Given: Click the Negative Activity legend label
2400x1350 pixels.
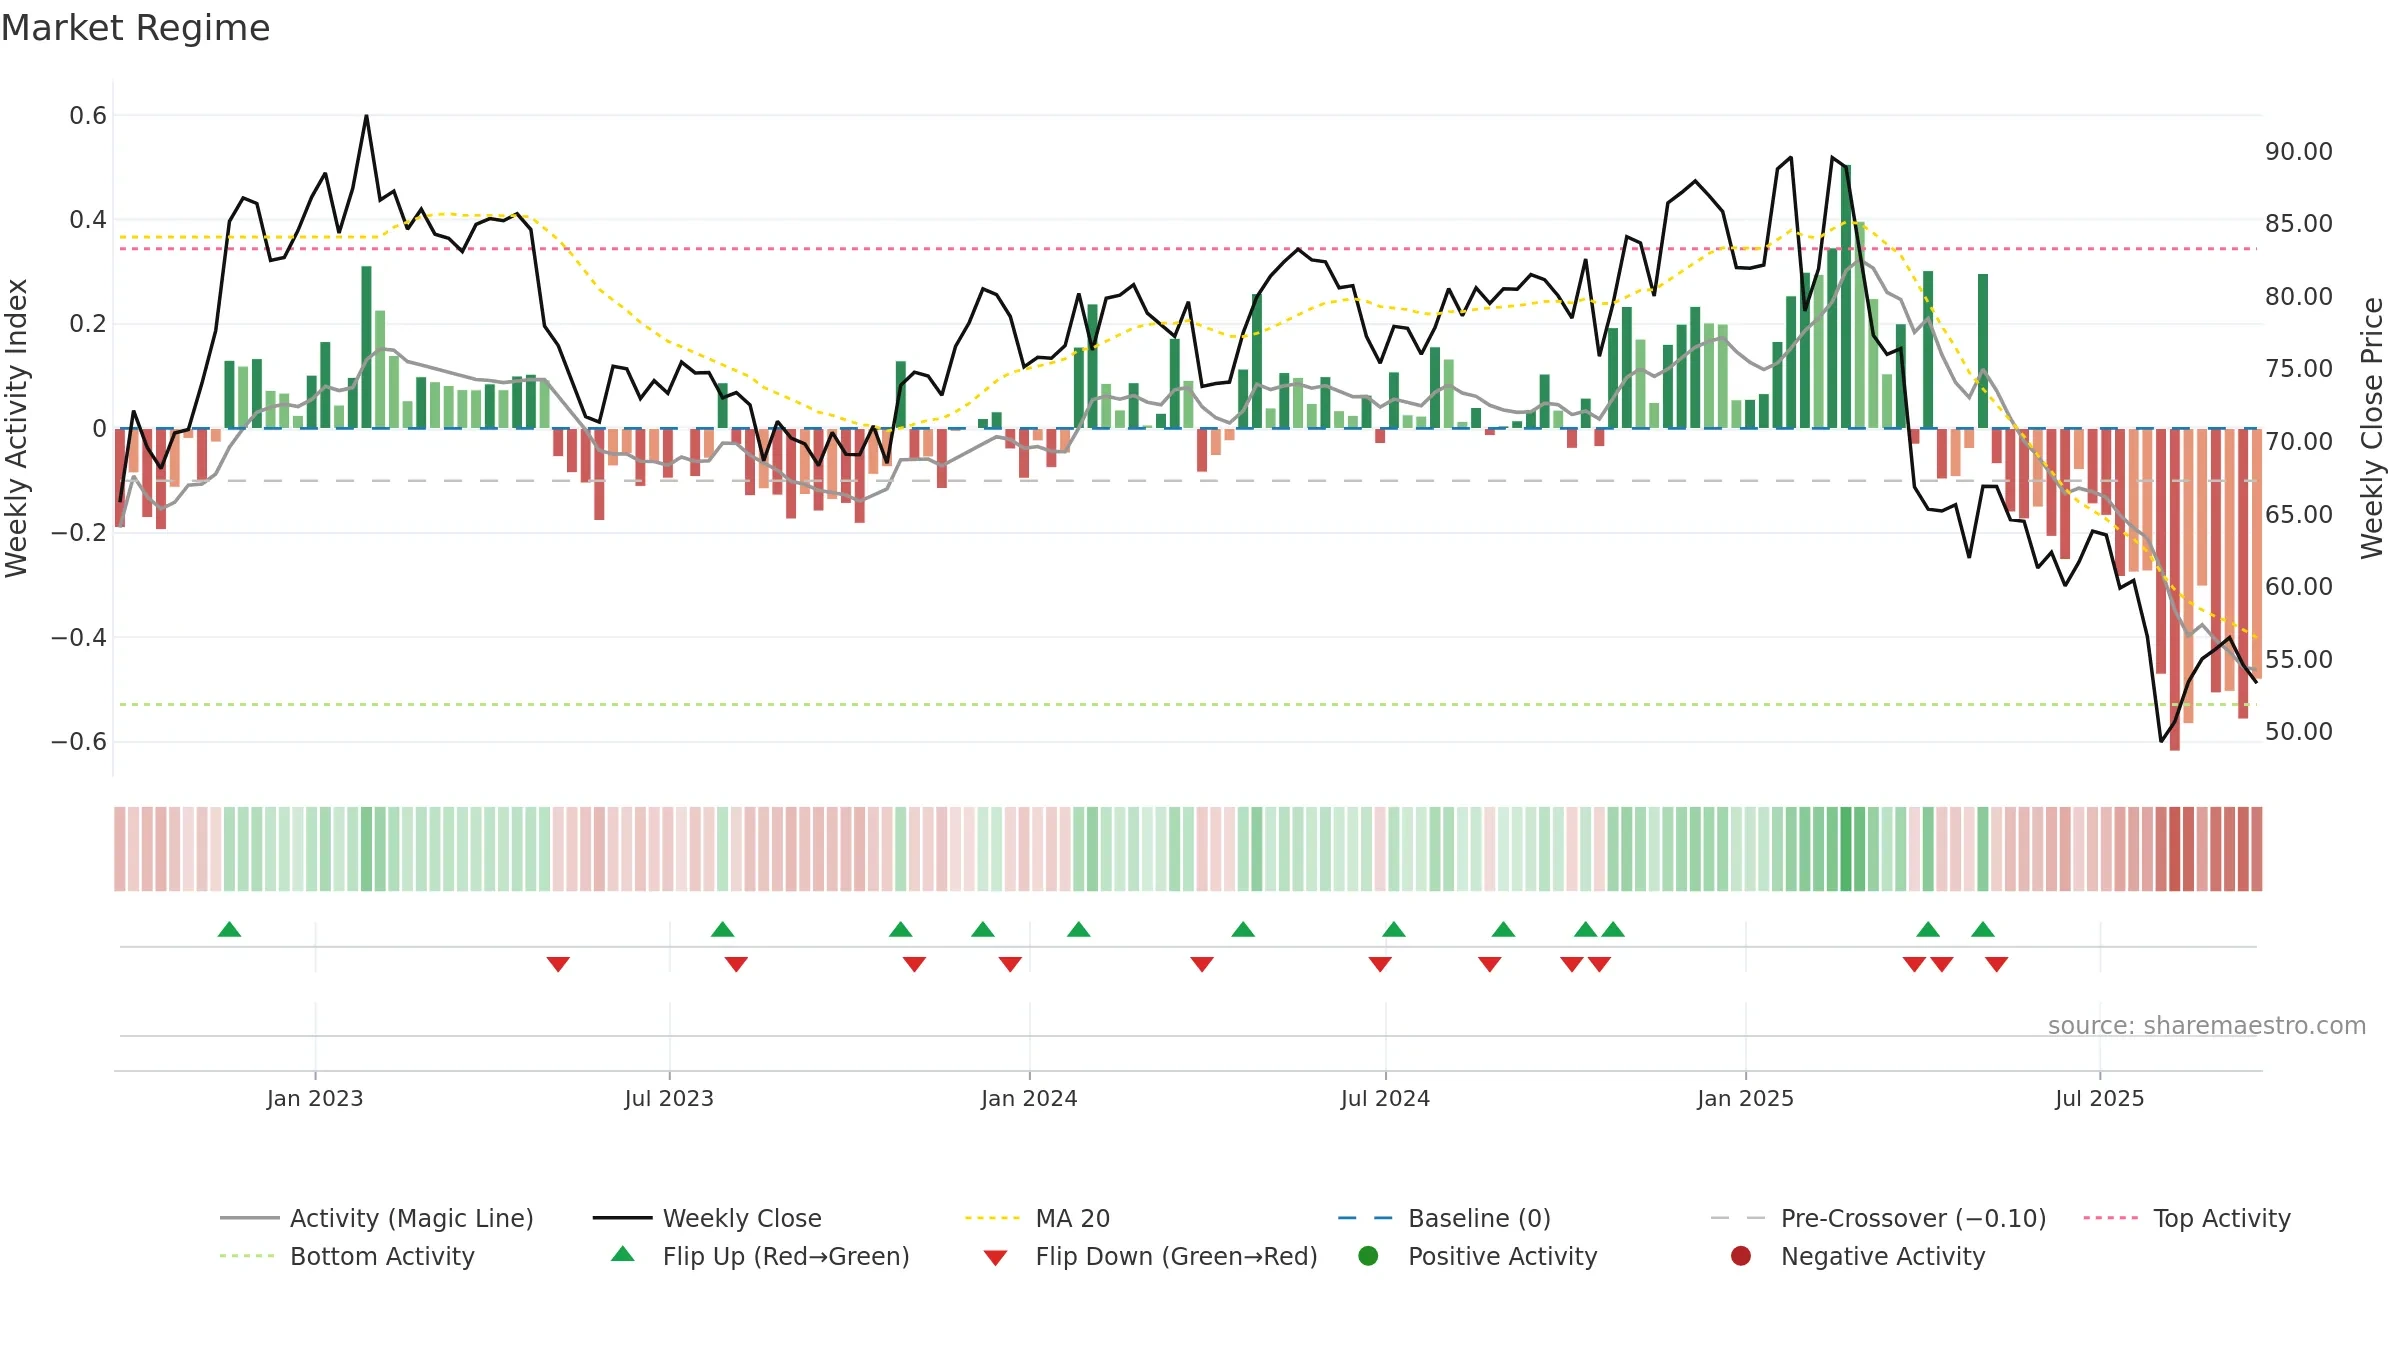Looking at the screenshot, I should pos(1883,1256).
